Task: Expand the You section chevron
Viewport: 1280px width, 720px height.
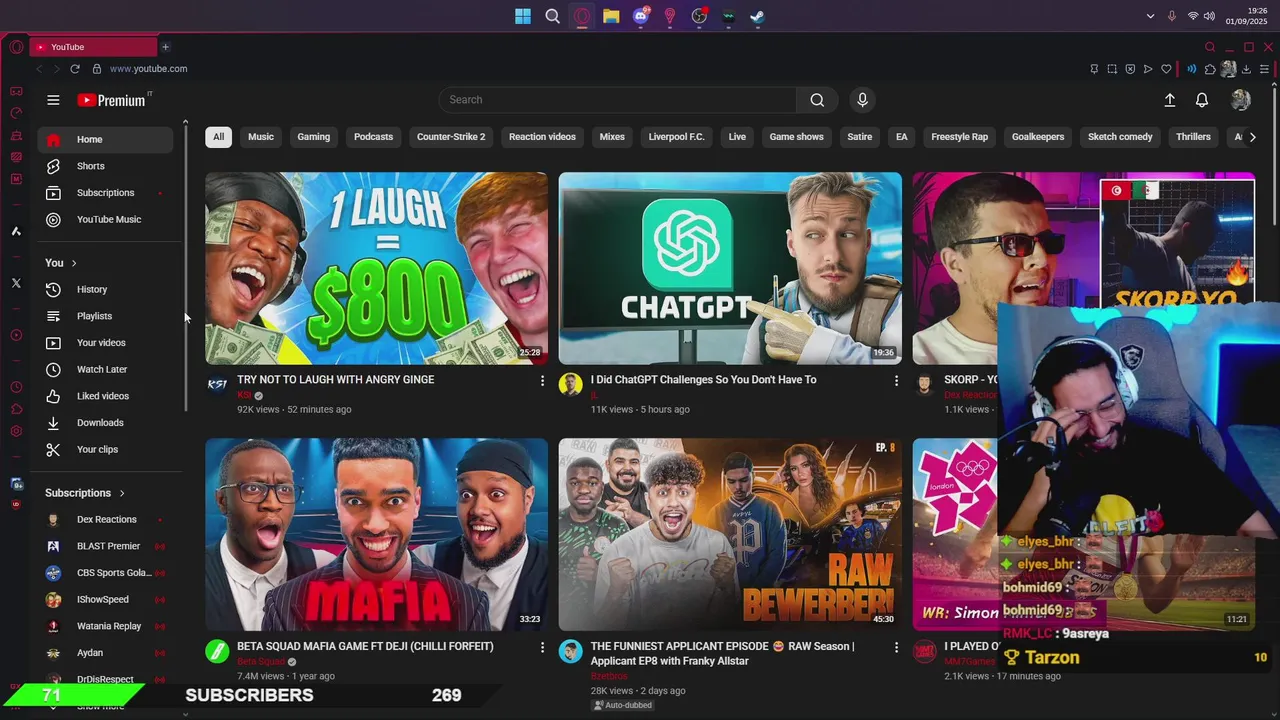Action: 73,263
